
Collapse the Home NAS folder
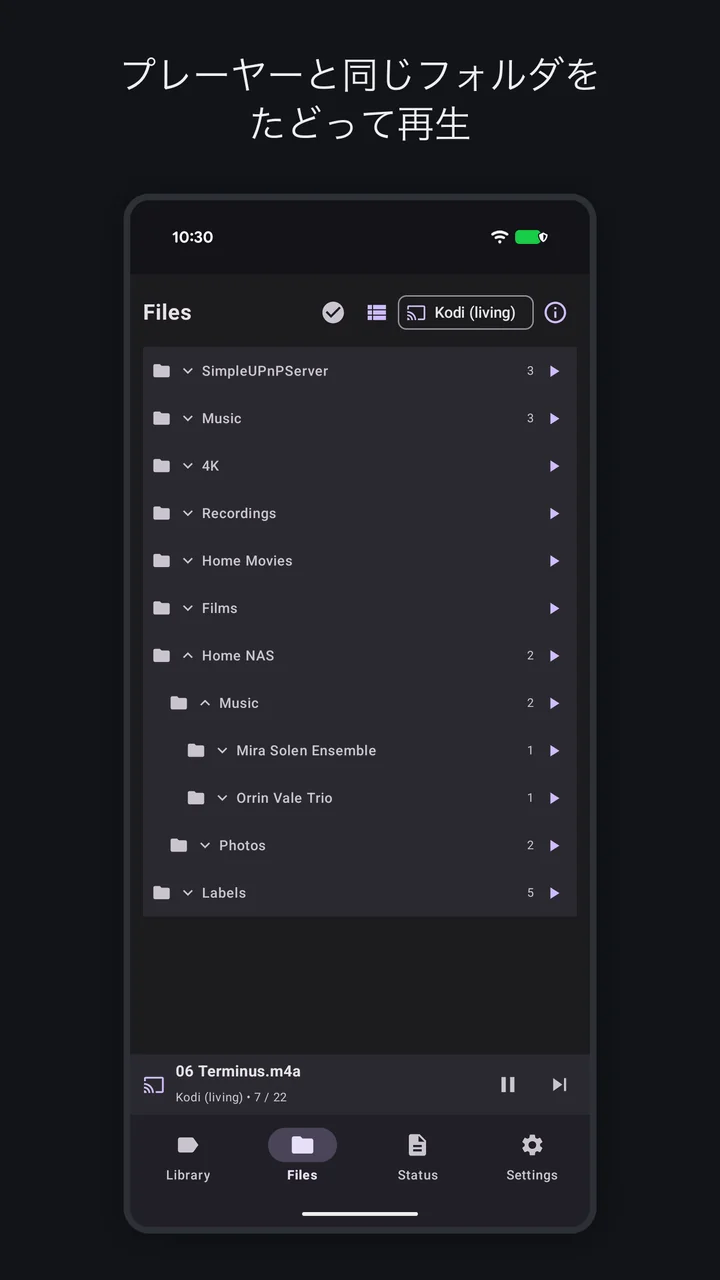pos(188,656)
